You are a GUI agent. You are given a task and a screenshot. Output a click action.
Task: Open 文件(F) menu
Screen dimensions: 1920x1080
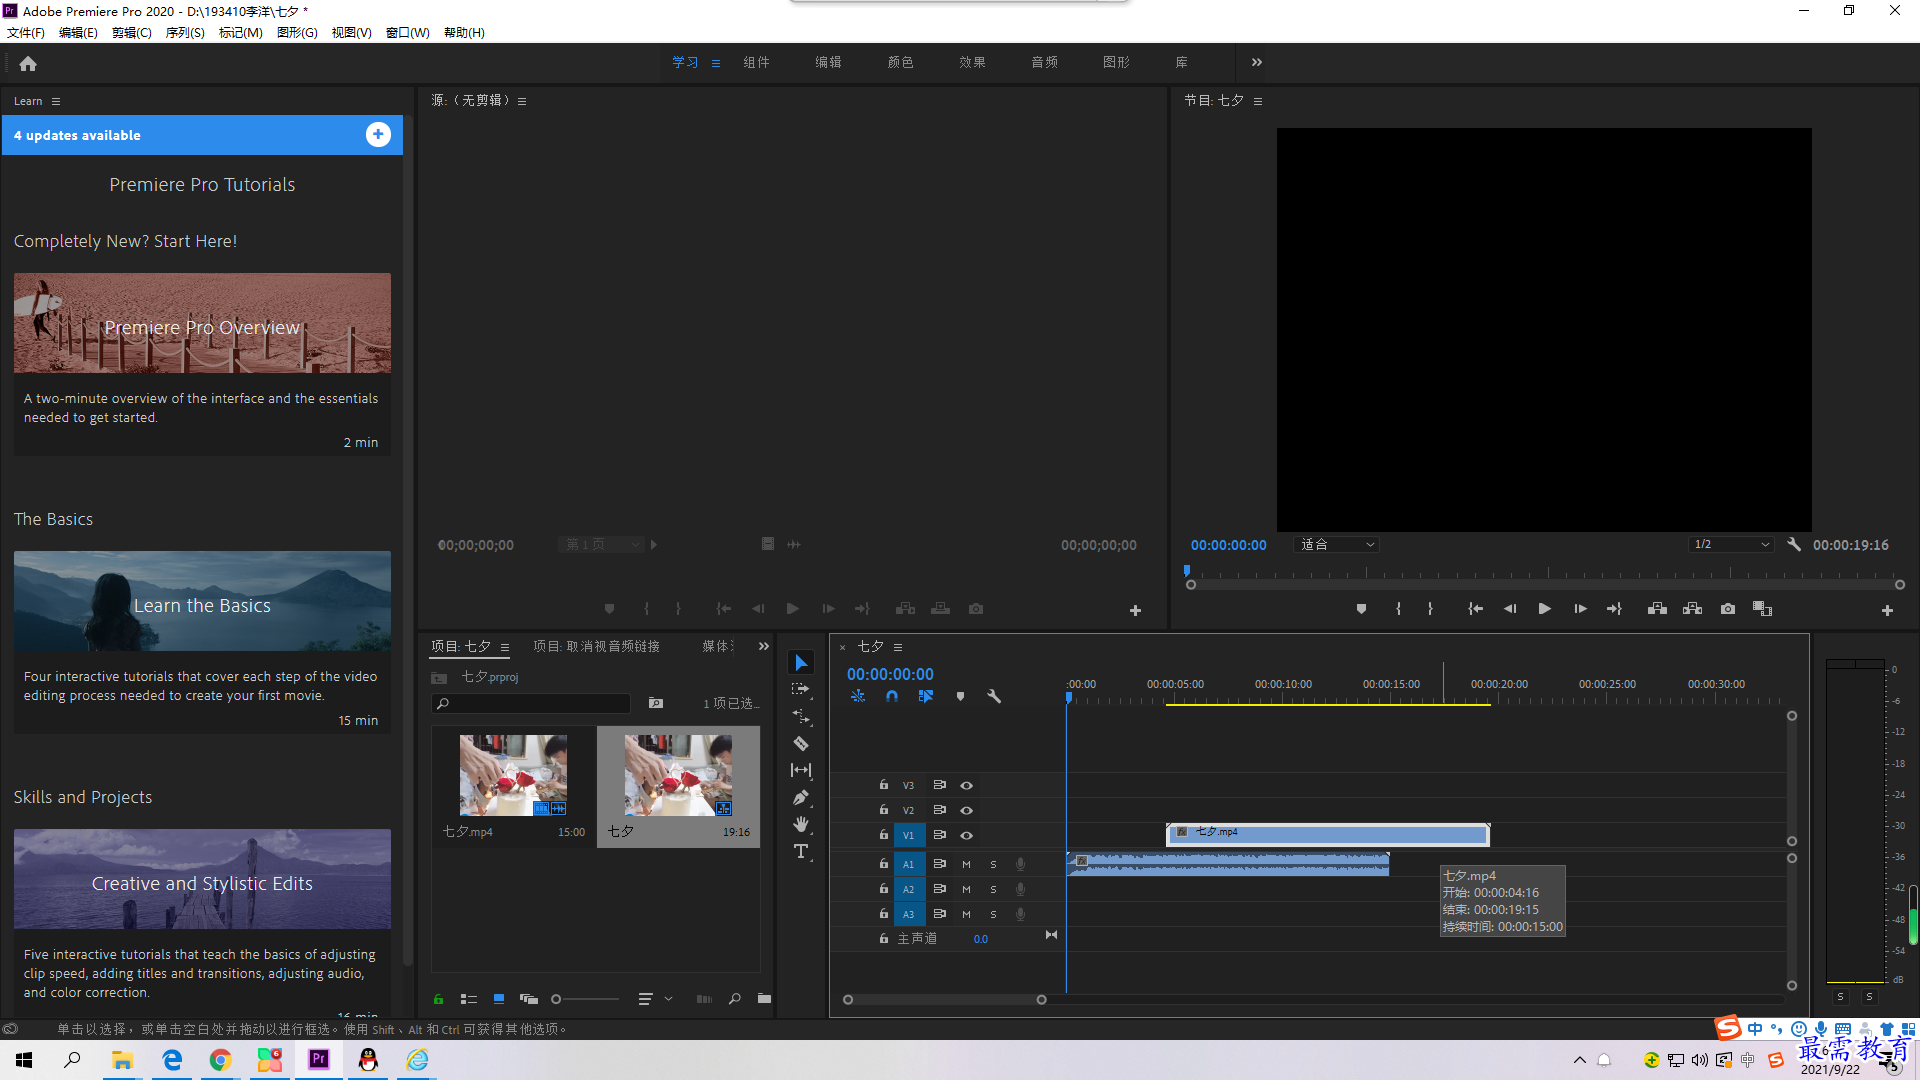26,32
